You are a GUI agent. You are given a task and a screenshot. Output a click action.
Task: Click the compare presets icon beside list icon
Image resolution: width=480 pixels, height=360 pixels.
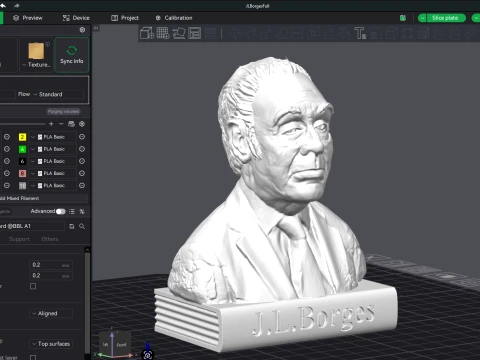(82, 212)
